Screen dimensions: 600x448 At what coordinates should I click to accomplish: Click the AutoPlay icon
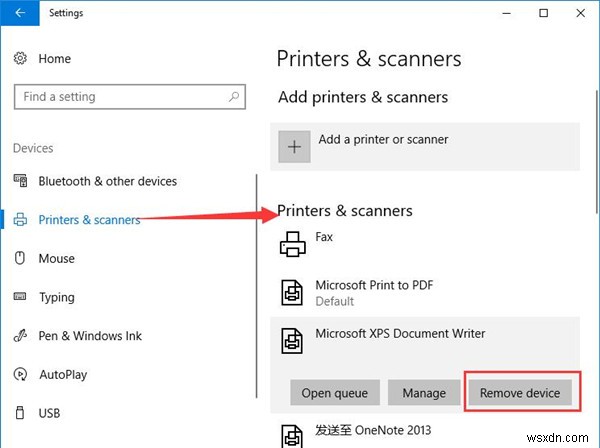click(20, 375)
